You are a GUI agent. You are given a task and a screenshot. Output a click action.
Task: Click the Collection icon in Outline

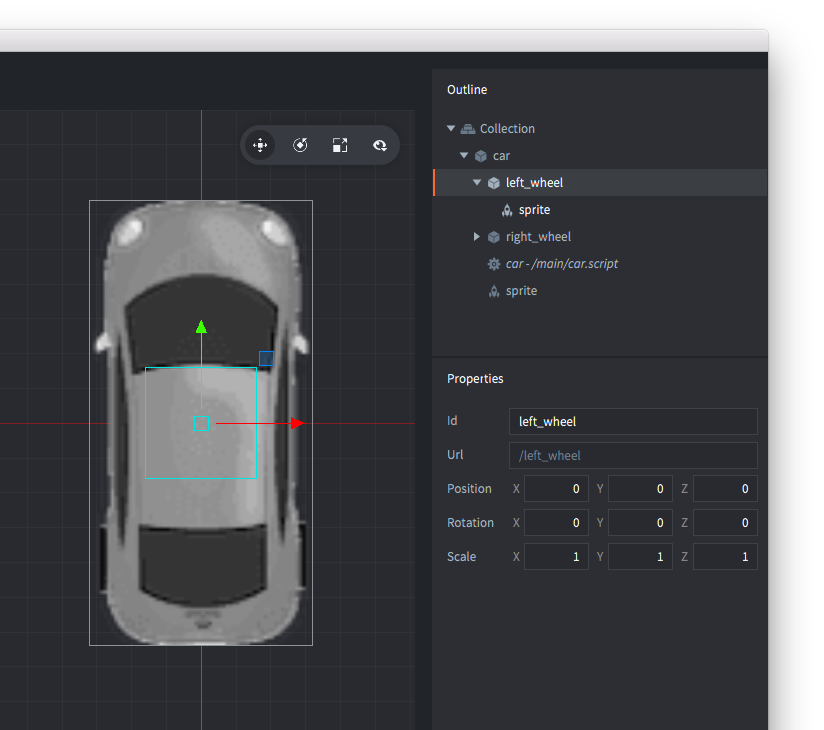point(468,129)
